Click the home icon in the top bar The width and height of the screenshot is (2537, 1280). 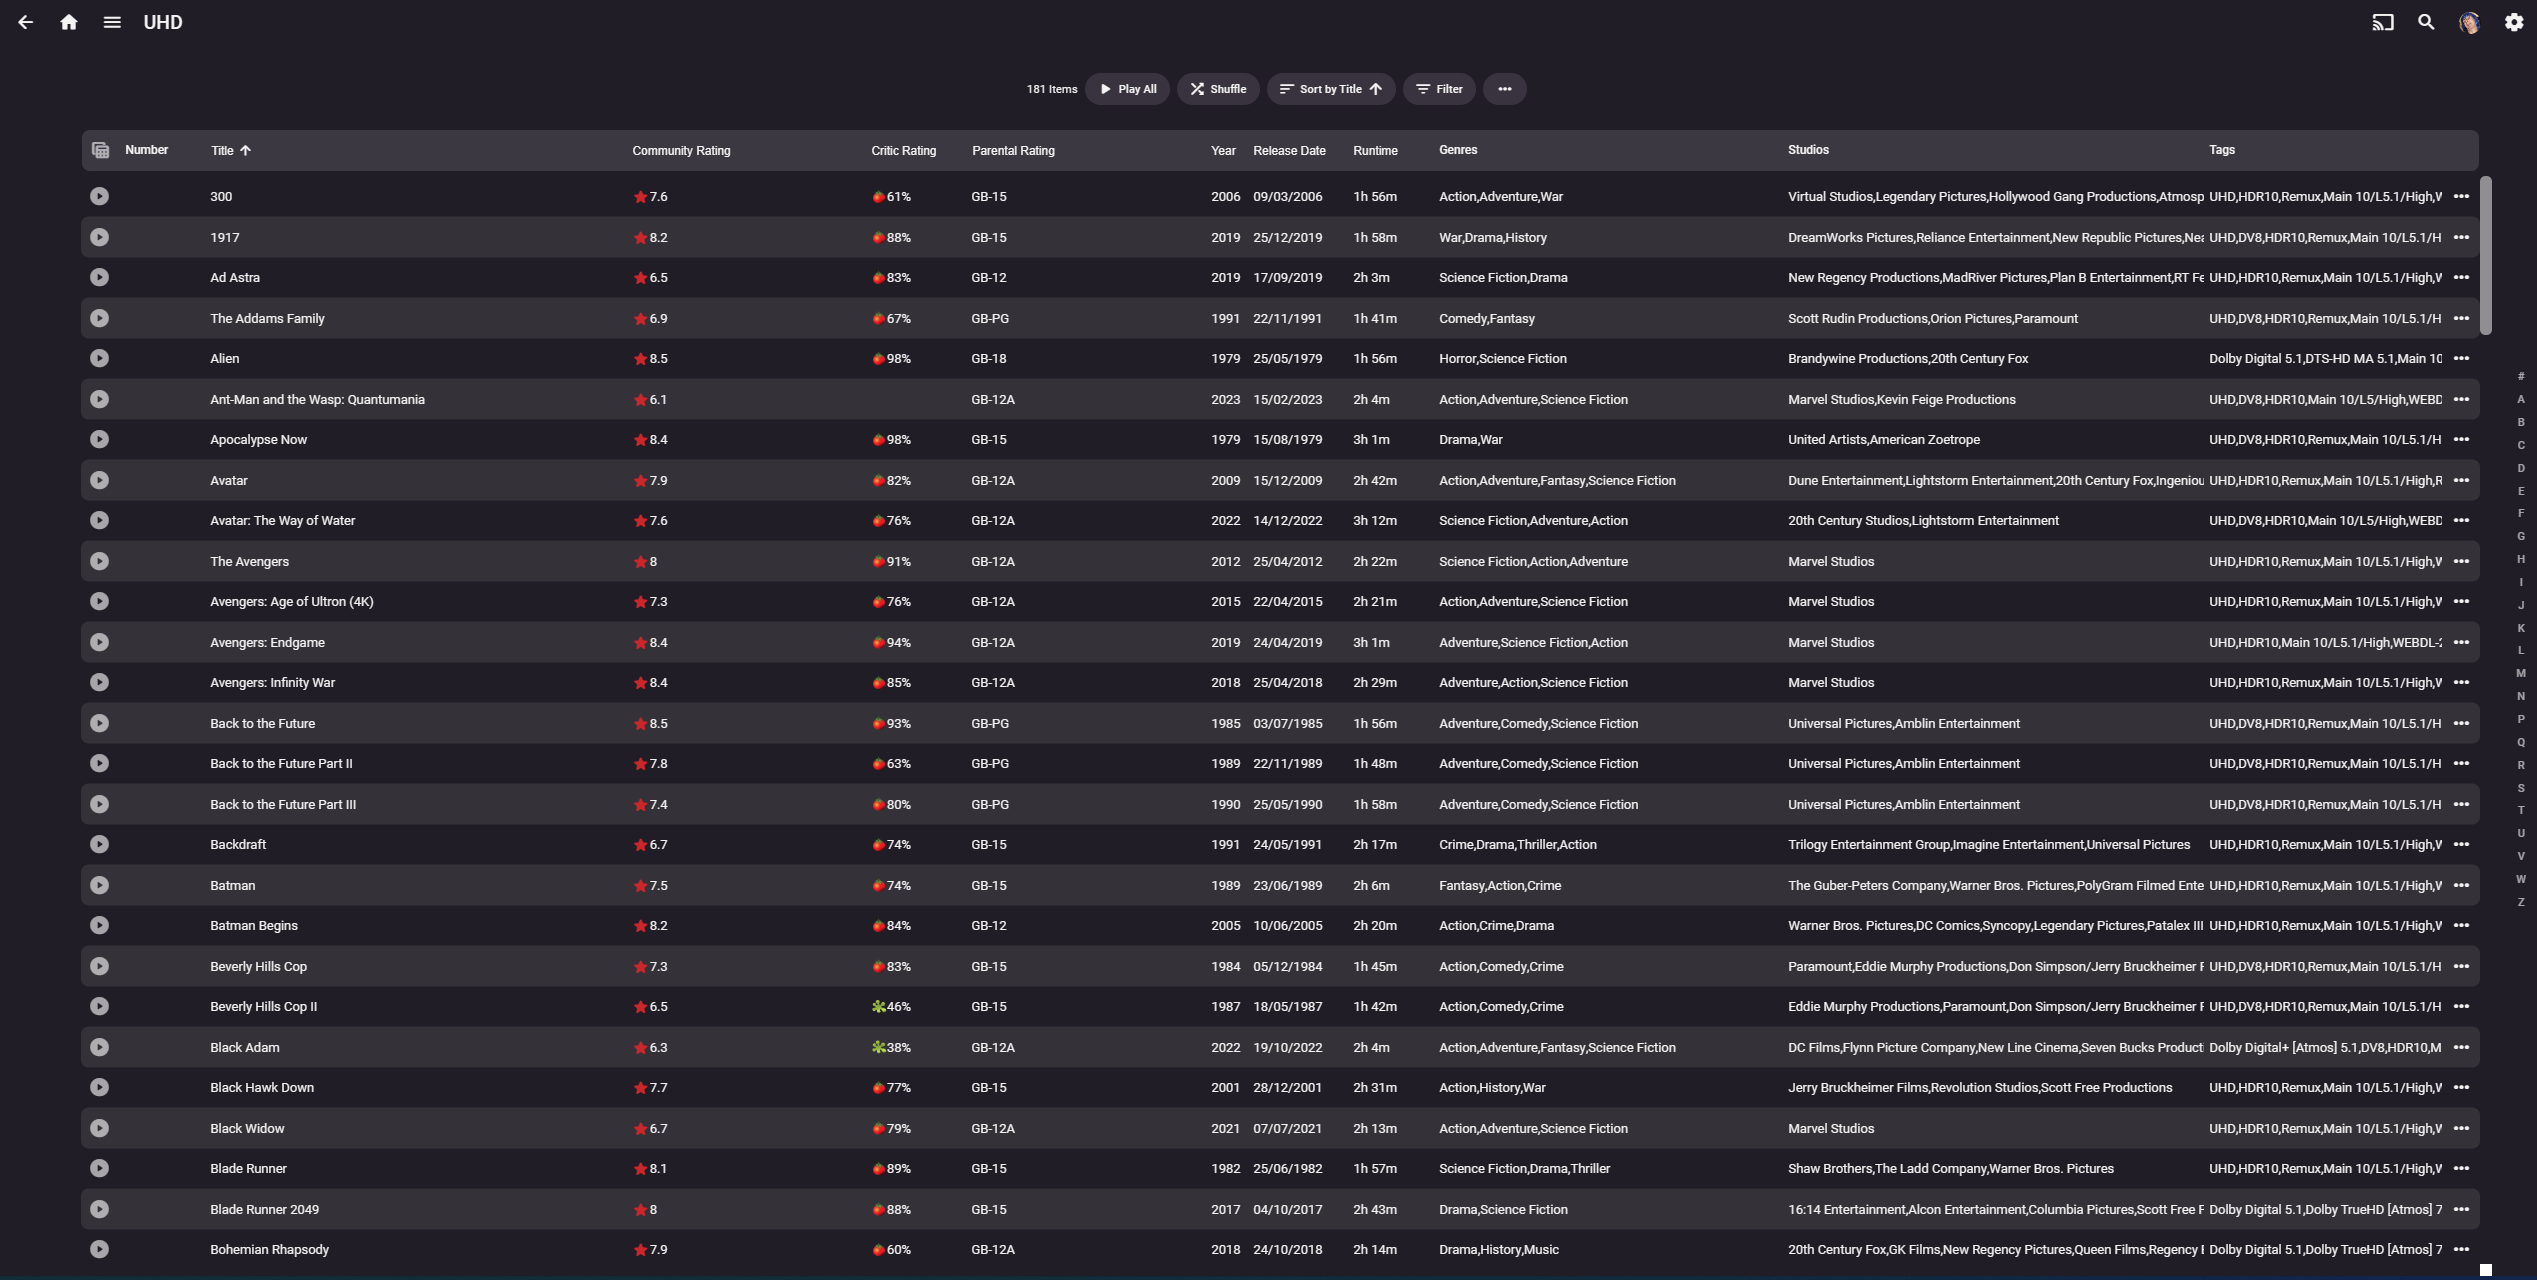[68, 22]
